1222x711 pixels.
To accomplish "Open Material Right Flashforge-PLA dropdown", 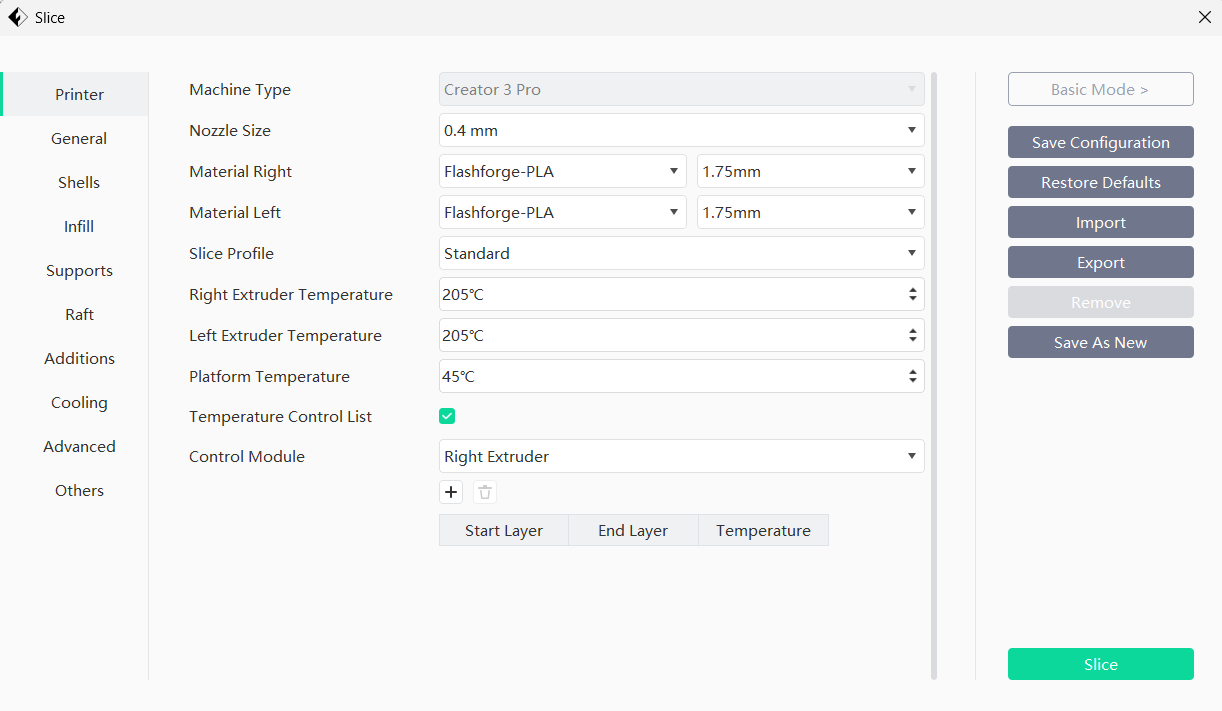I will click(x=563, y=171).
